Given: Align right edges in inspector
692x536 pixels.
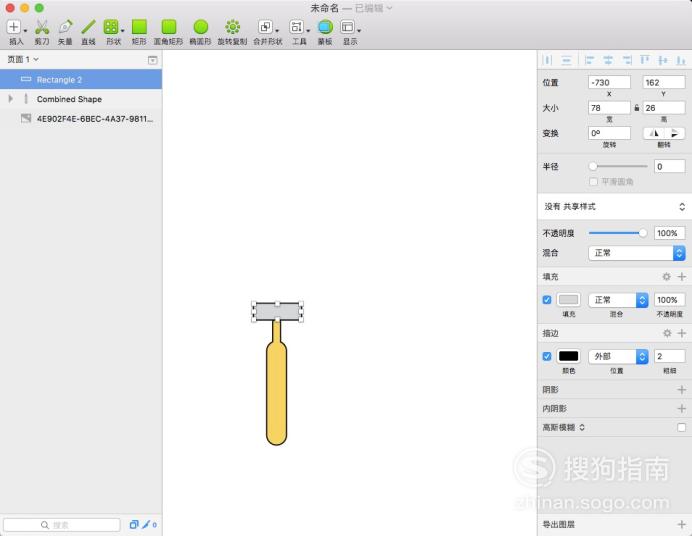Looking at the screenshot, I should 626,60.
